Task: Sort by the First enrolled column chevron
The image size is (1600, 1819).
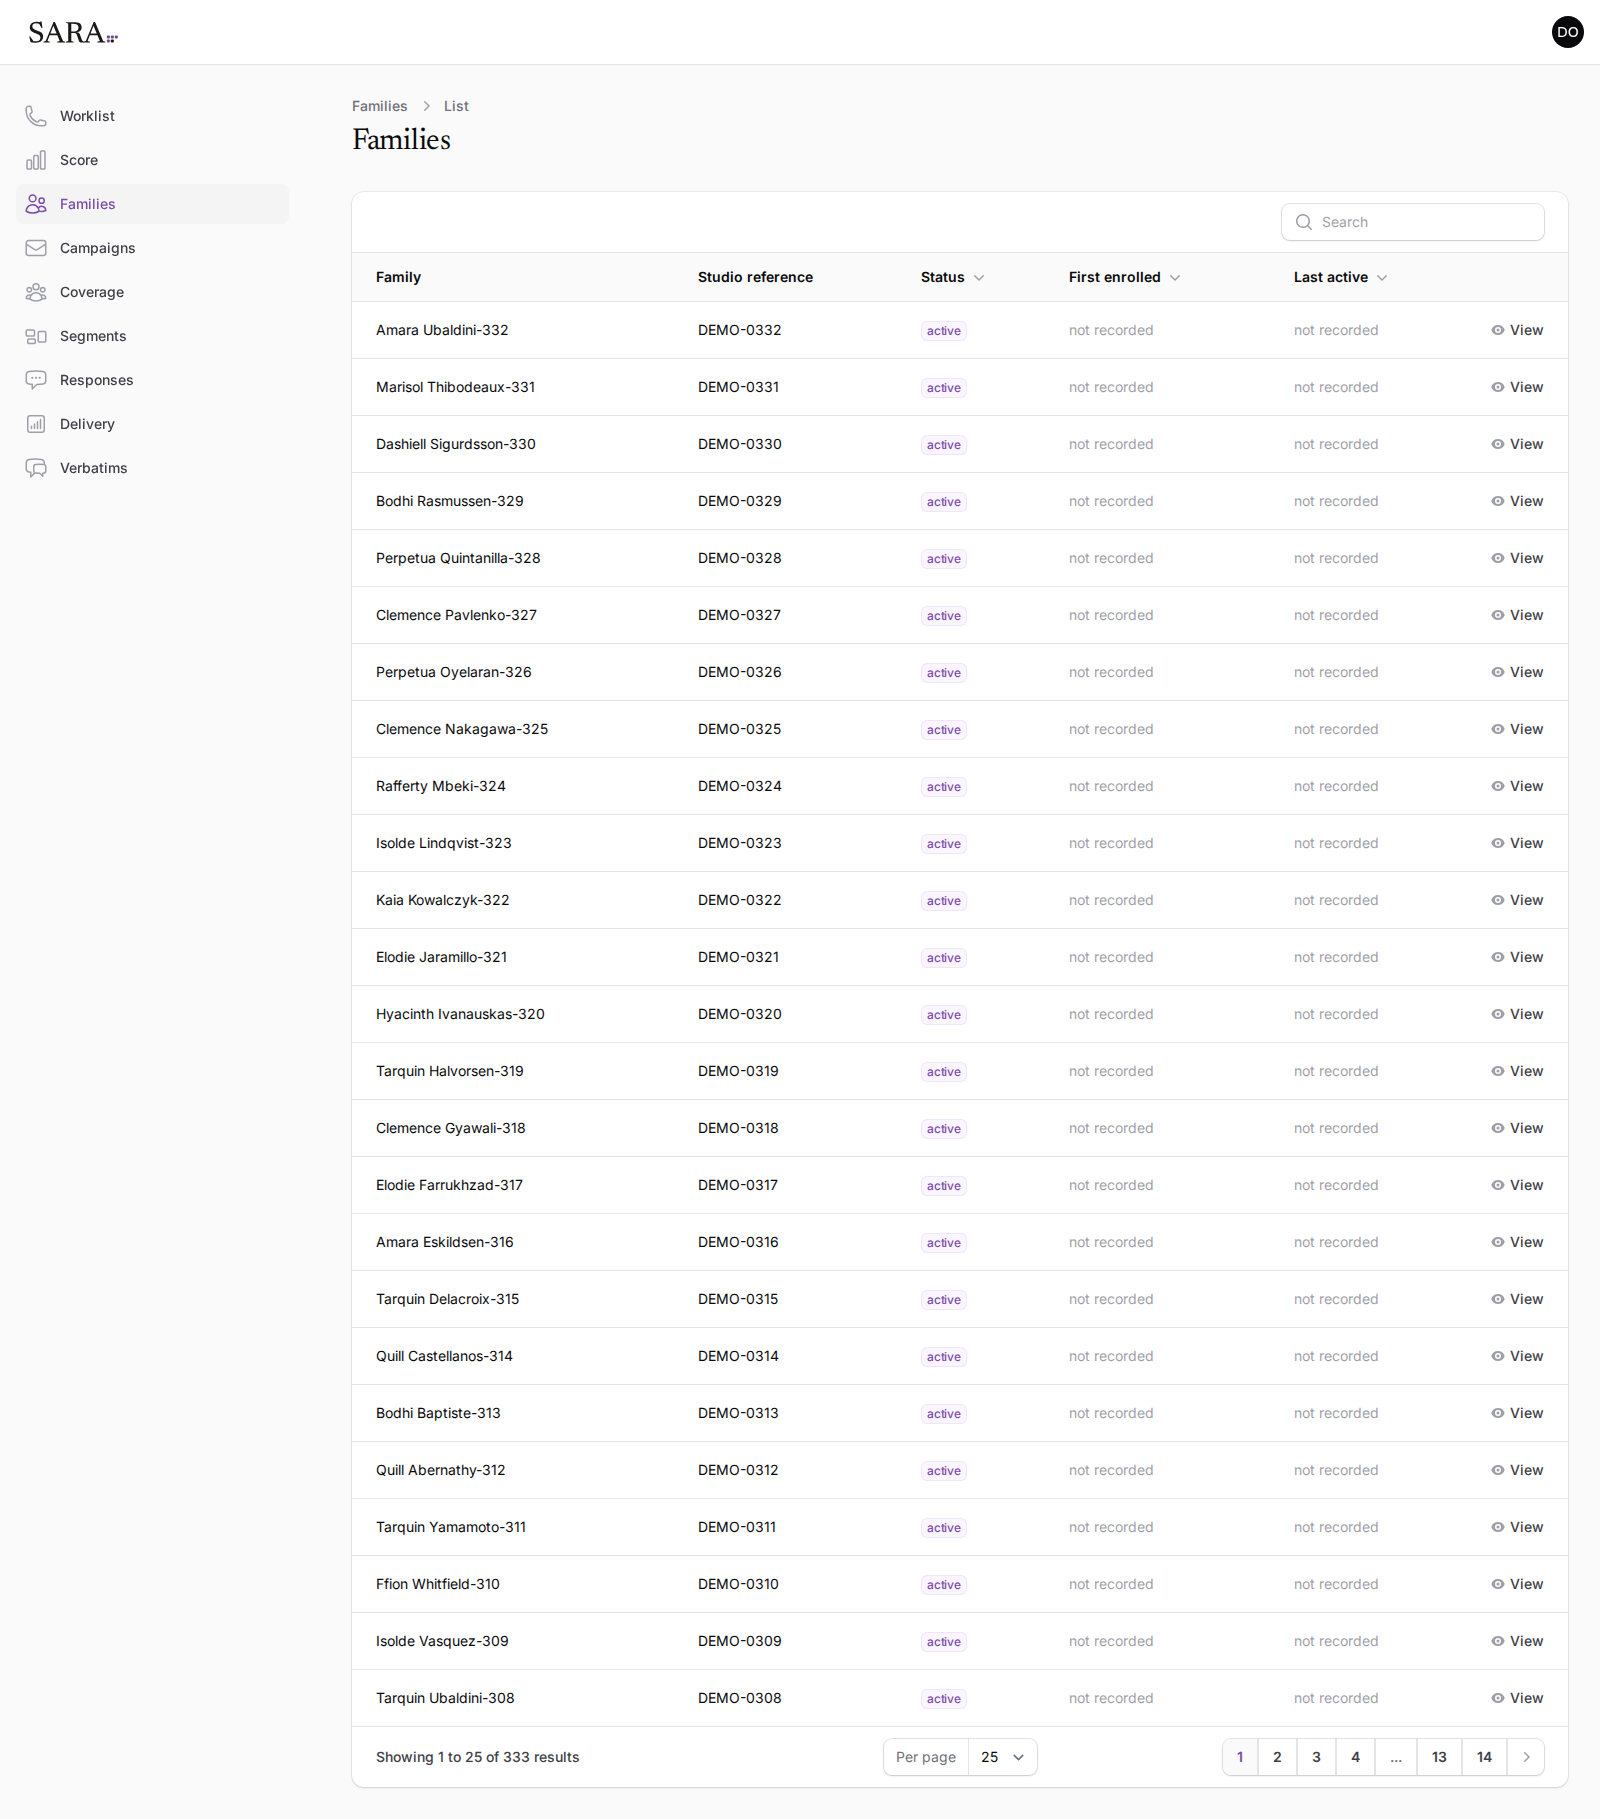Action: 1175,278
